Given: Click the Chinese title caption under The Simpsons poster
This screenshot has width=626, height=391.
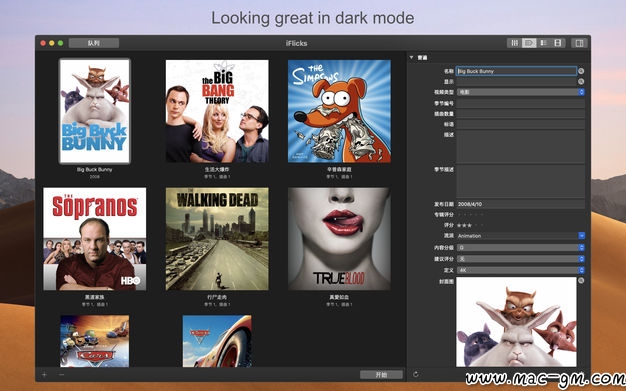Looking at the screenshot, I should (339, 169).
